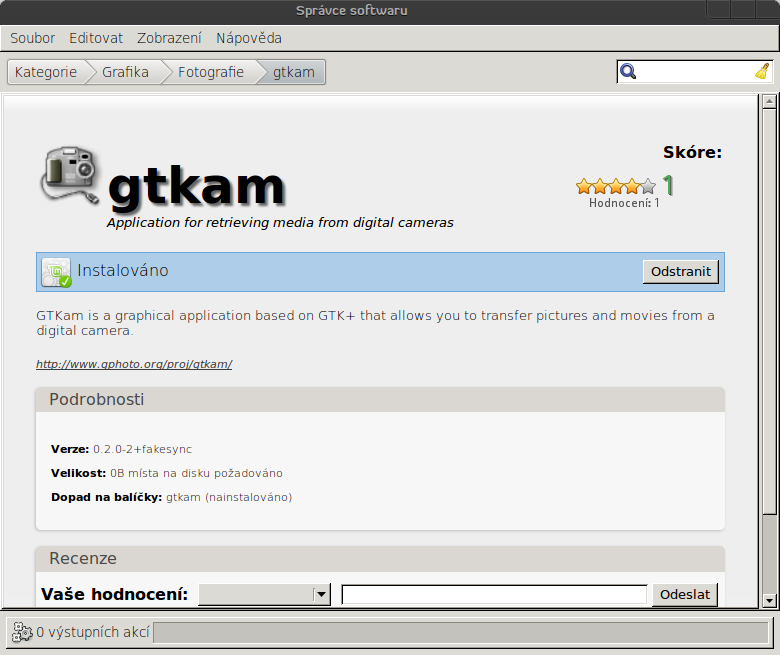Click 'gtkam (nainstalováno)' text
Viewport: 780px width, 655px height.
[229, 497]
